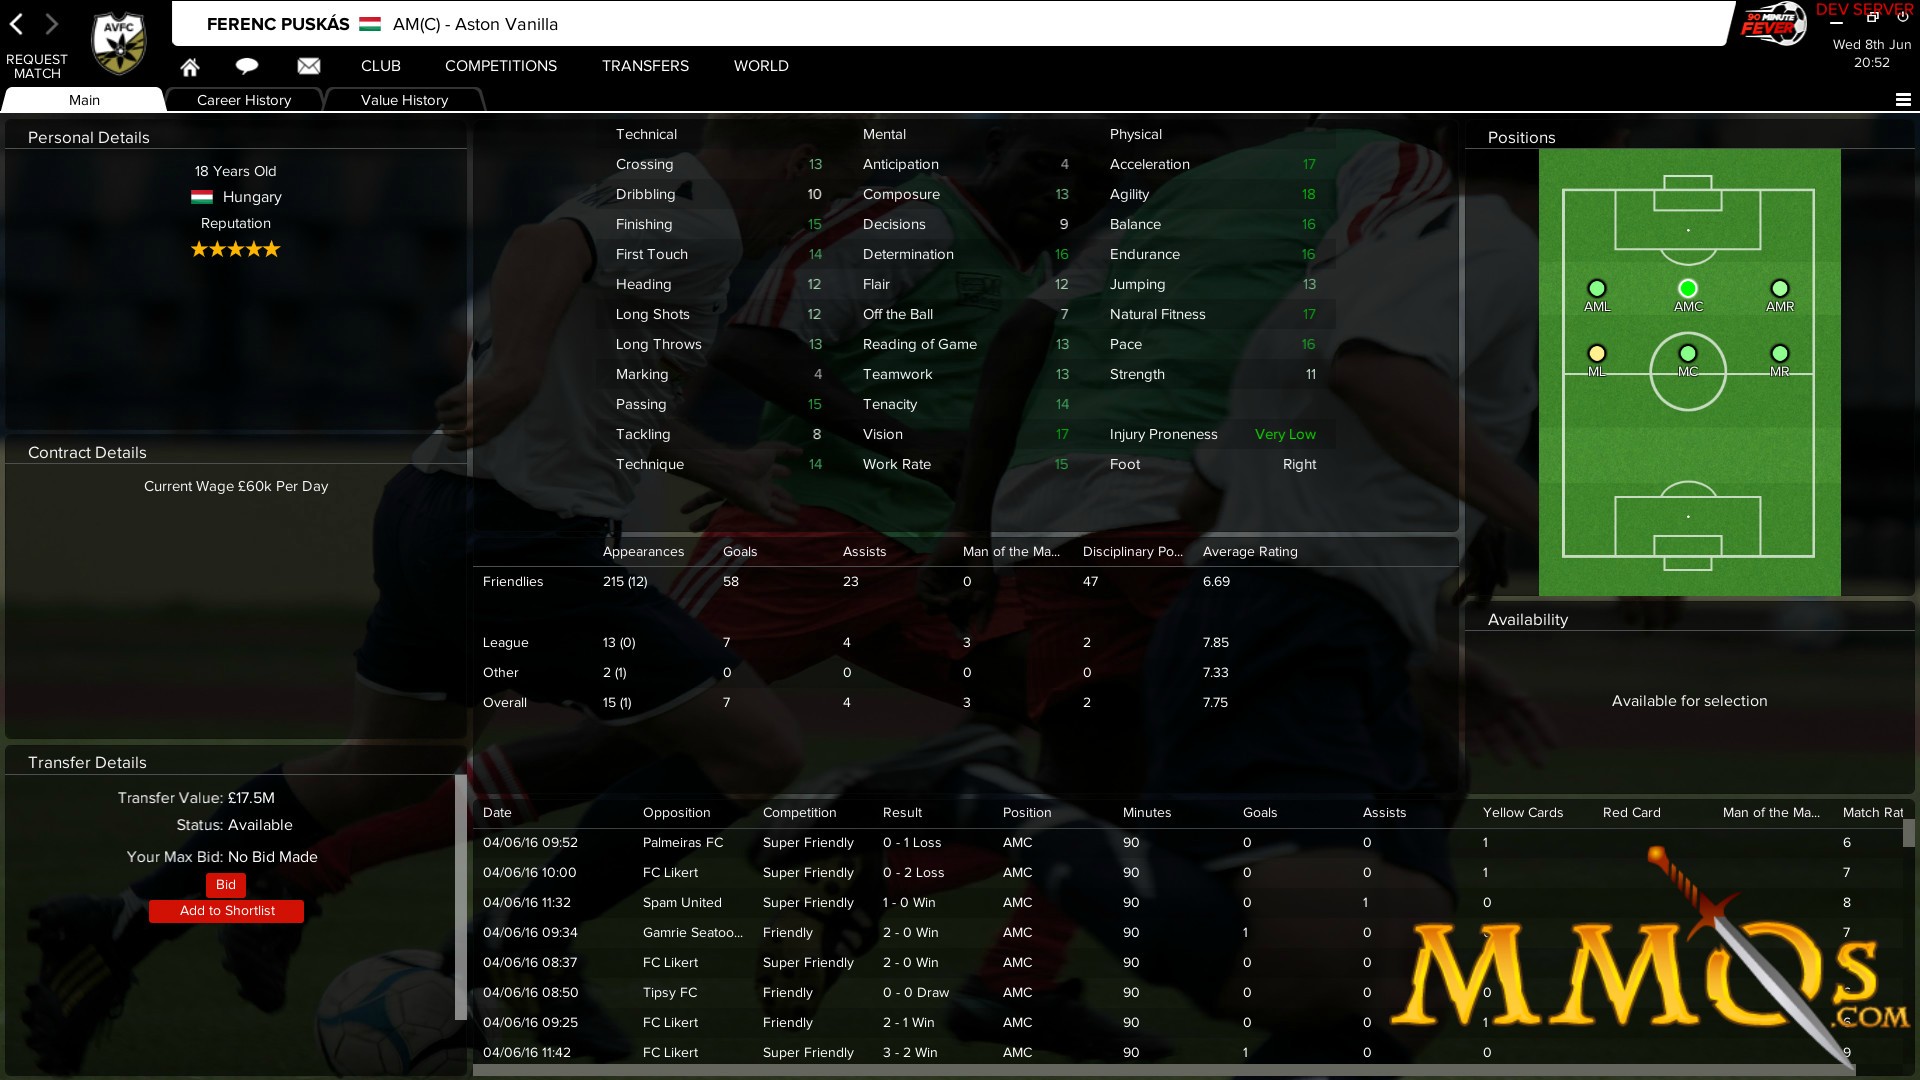The height and width of the screenshot is (1080, 1920).
Task: Click the Bid button for transfer
Action: tap(225, 882)
